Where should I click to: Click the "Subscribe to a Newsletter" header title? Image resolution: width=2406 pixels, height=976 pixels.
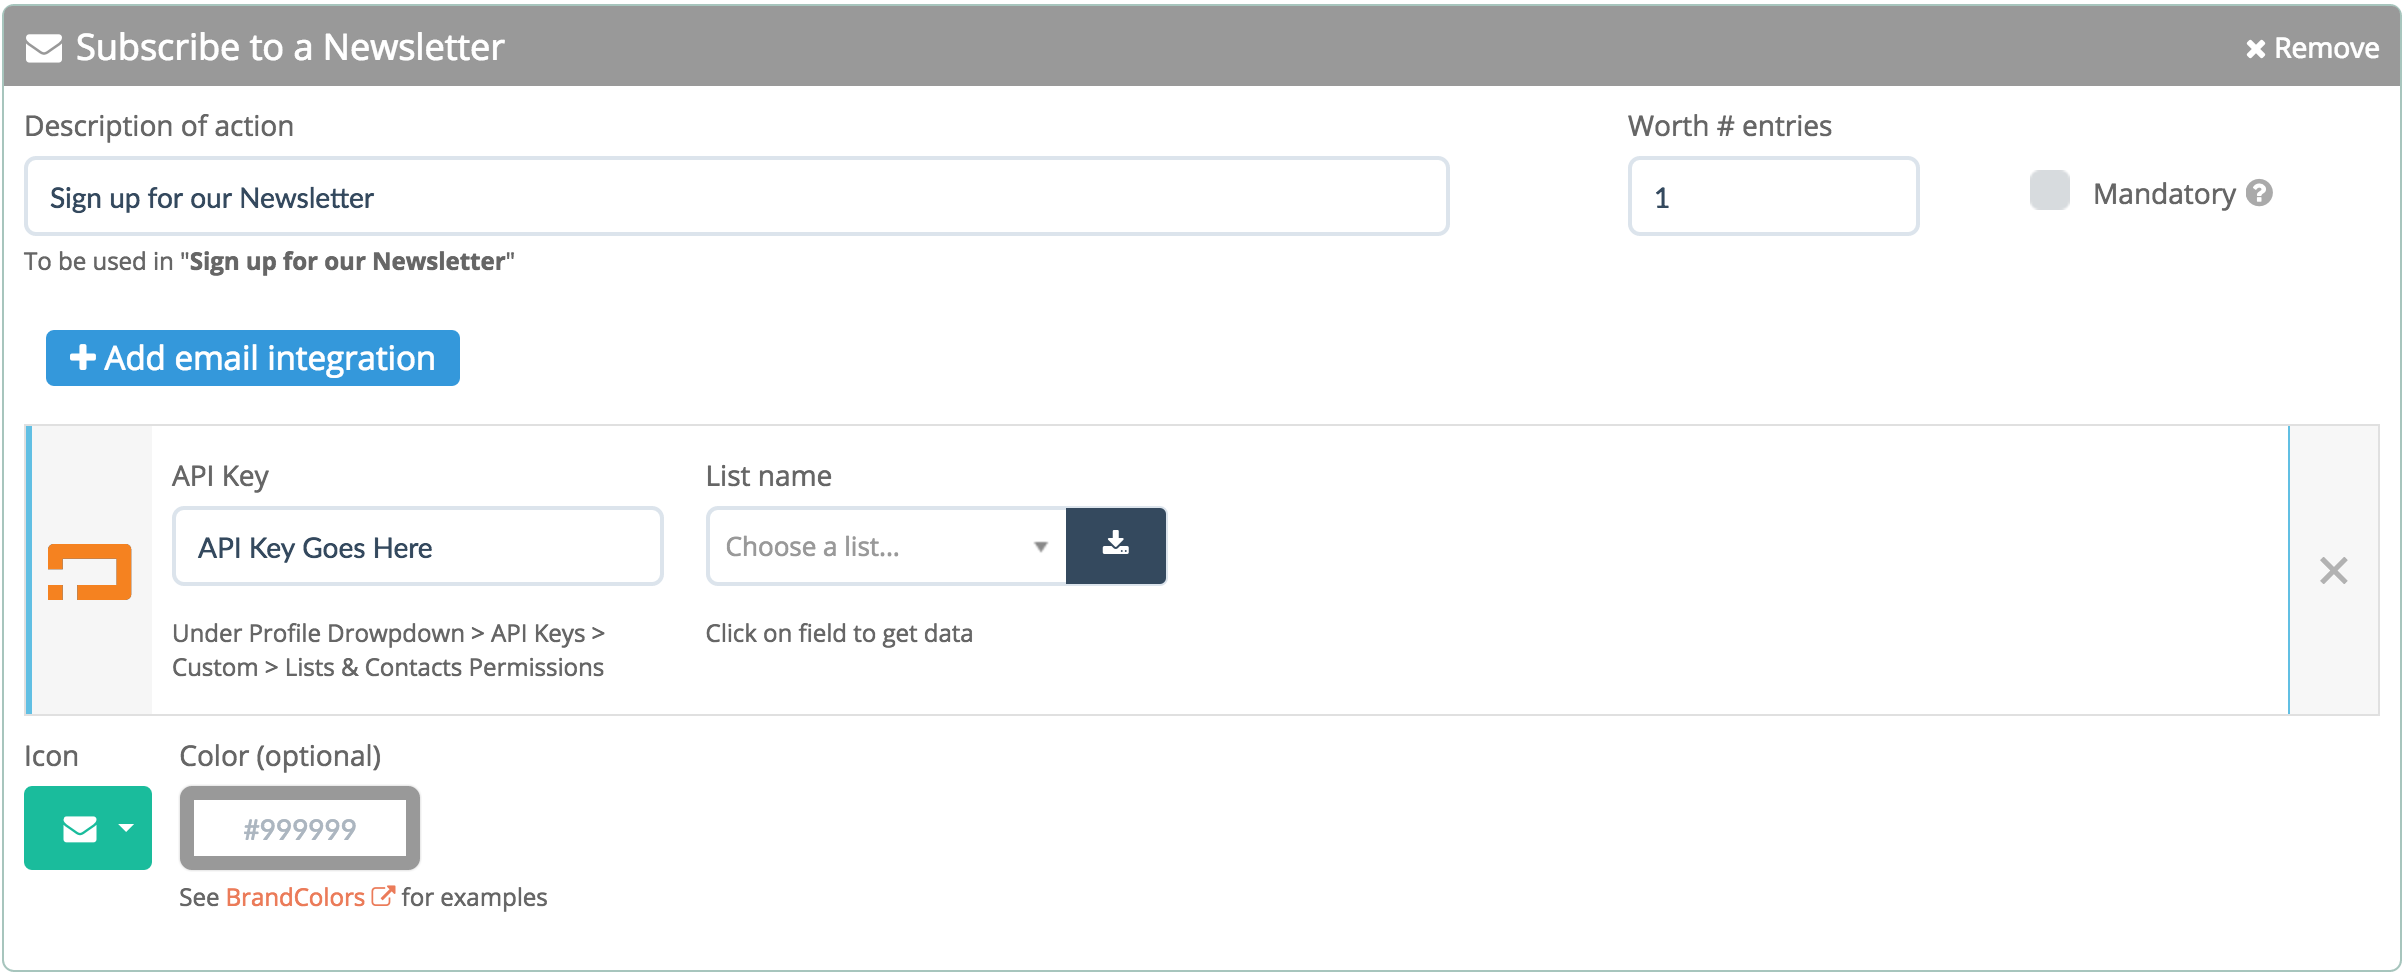click(x=290, y=48)
